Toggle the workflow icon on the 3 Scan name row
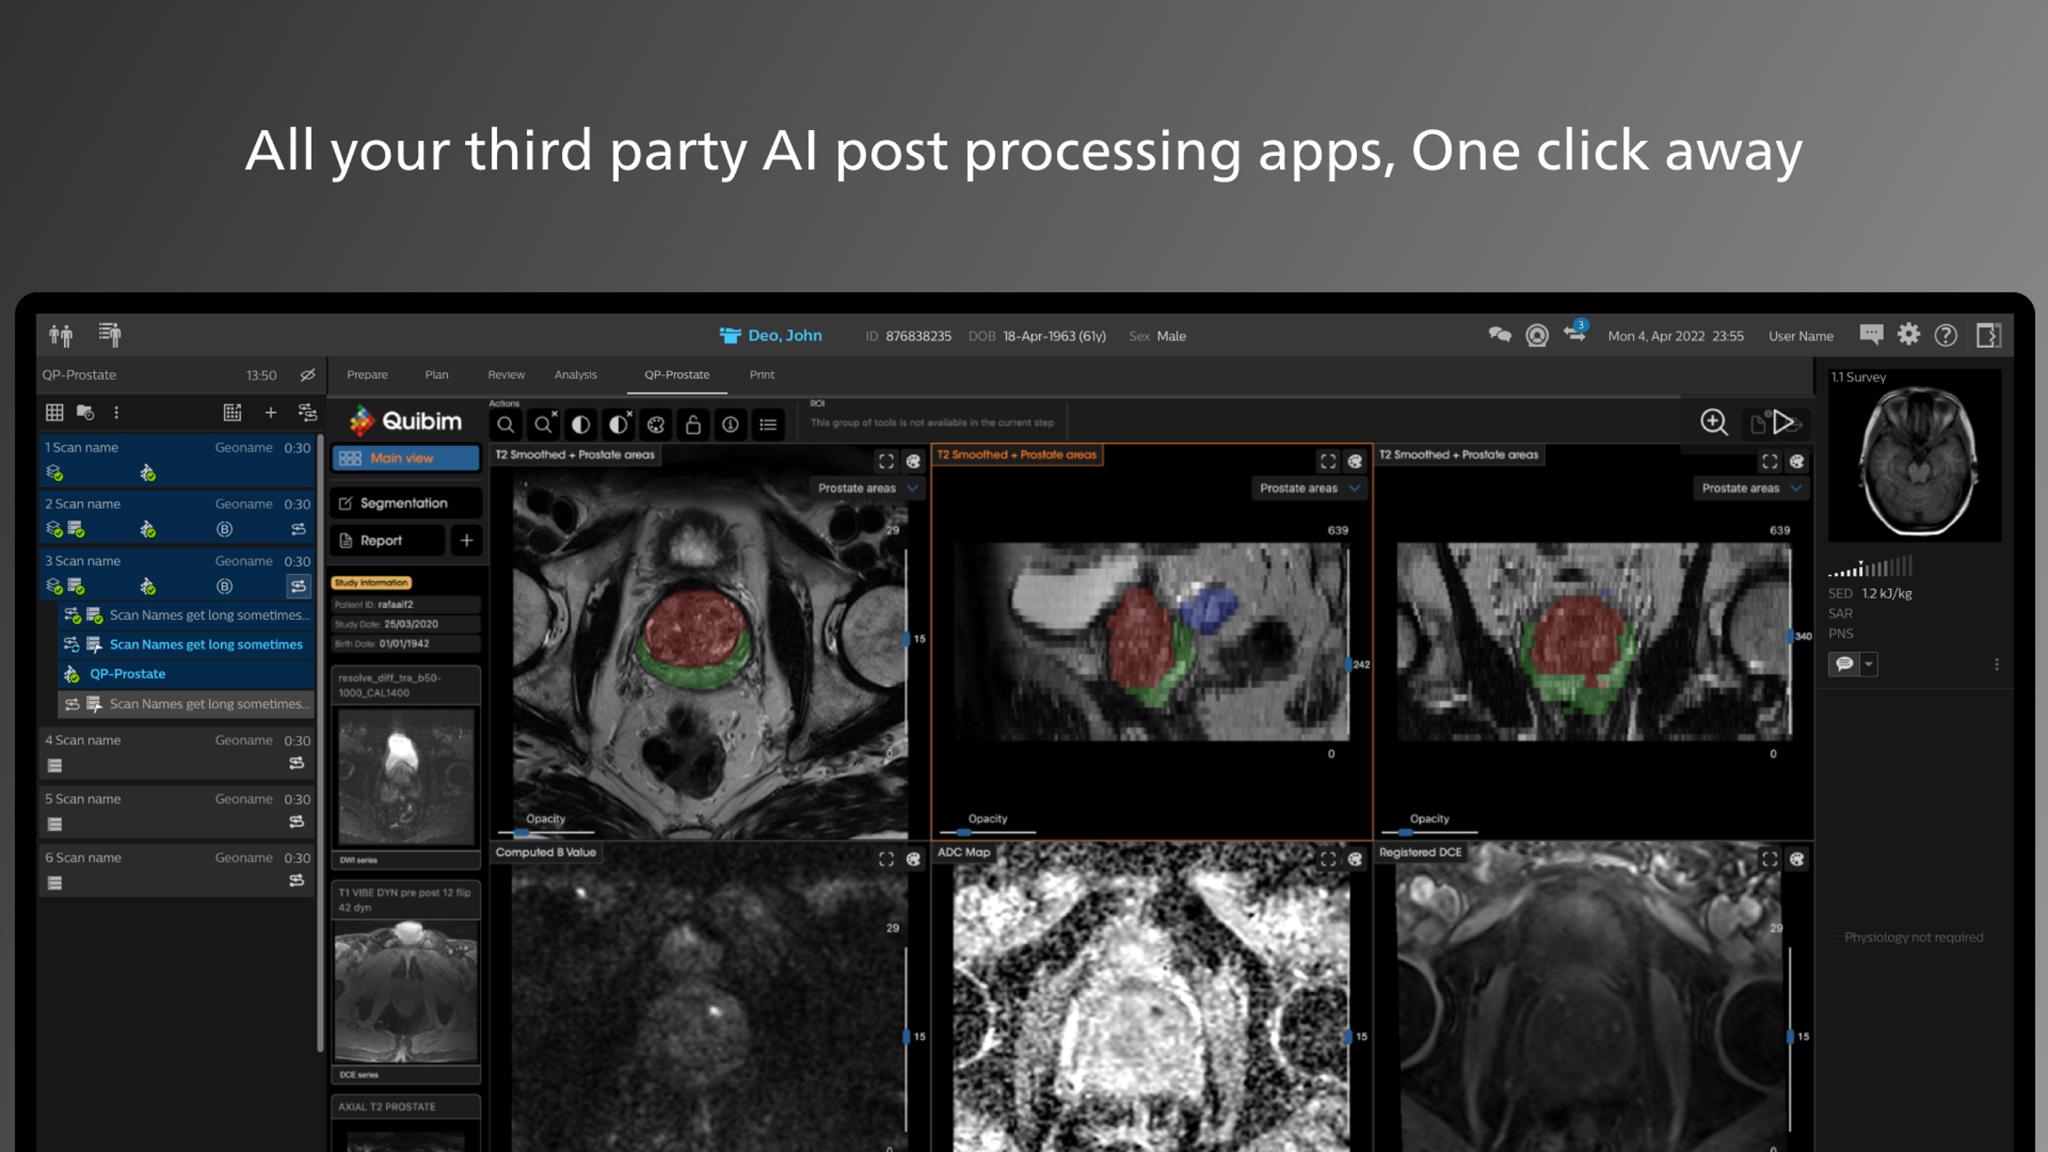 point(298,586)
